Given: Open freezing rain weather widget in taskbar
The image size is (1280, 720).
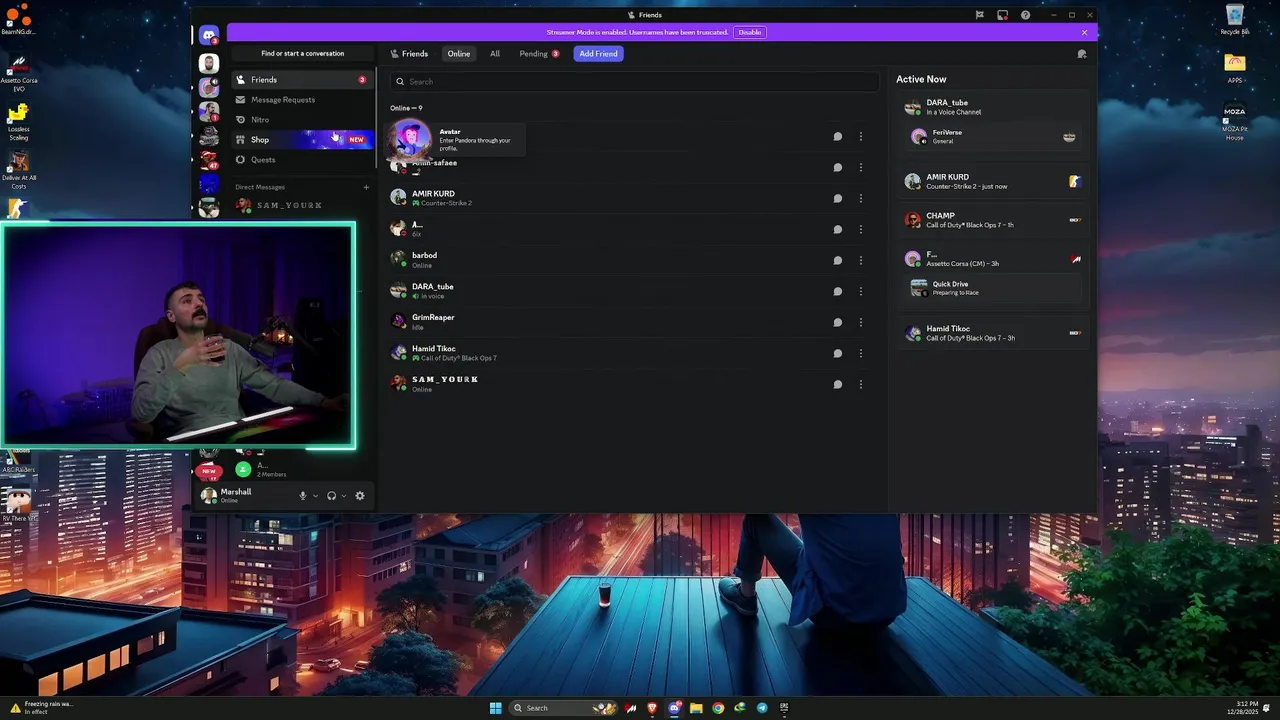Looking at the screenshot, I should click(40, 708).
